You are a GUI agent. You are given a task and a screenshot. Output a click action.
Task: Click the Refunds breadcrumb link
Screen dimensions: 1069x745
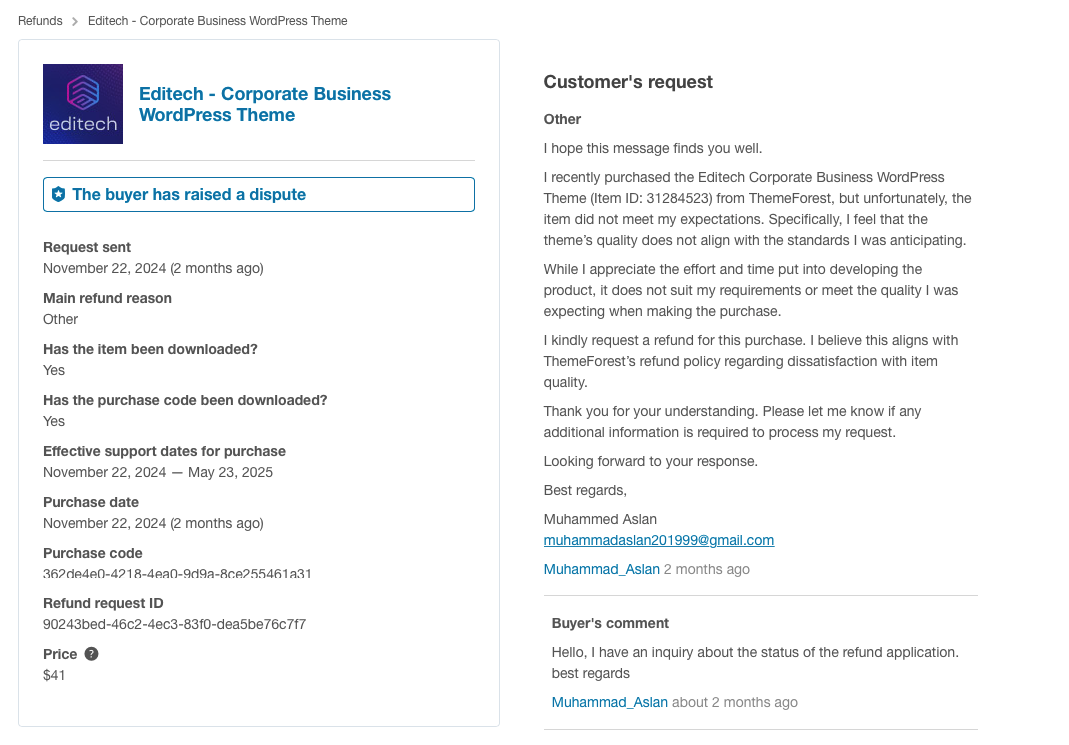(x=40, y=21)
